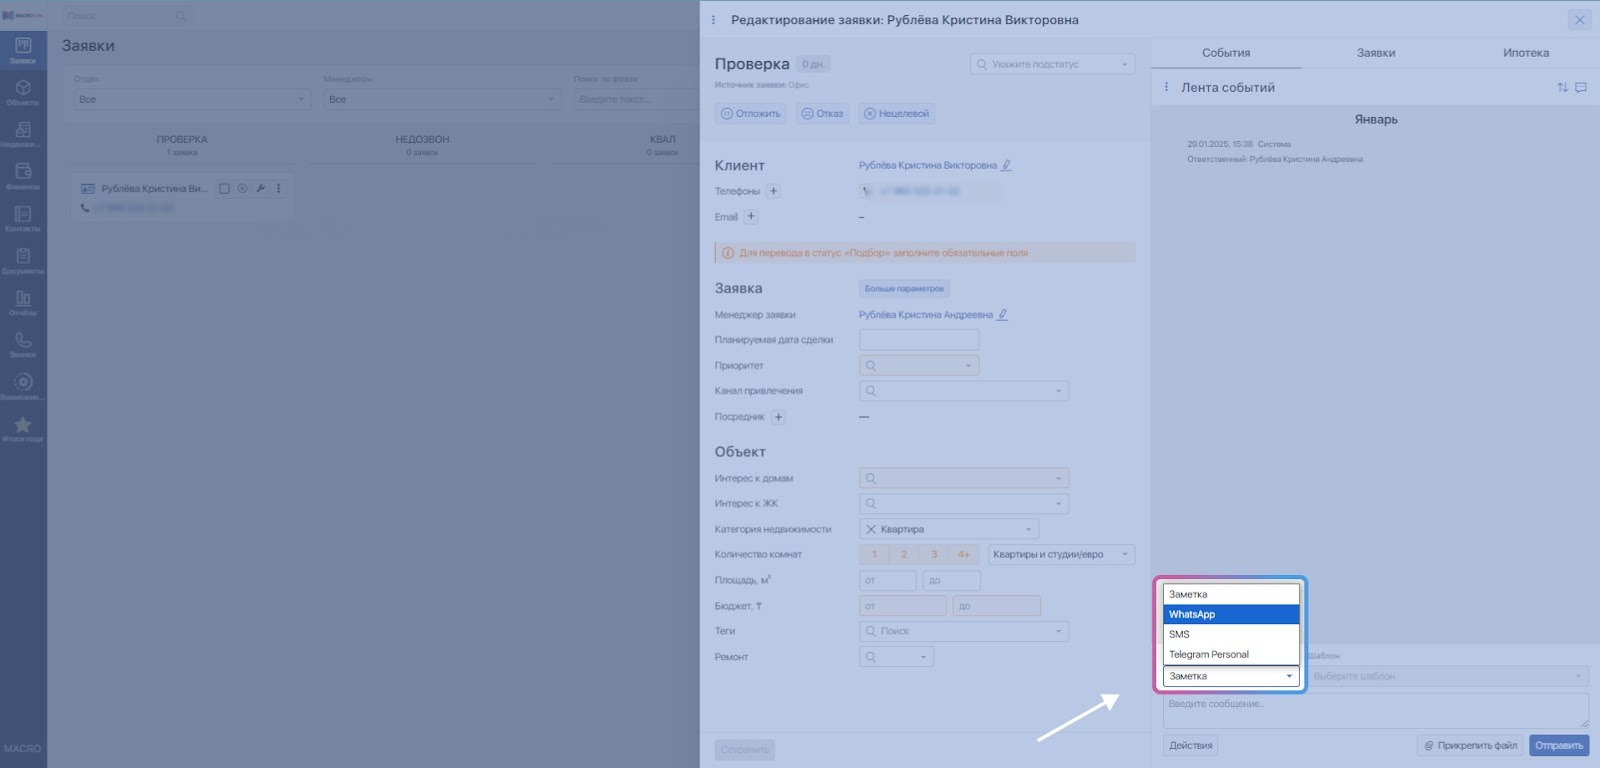1600x768 pixels.
Task: Open the Финансы sidebar icon
Action: click(23, 176)
